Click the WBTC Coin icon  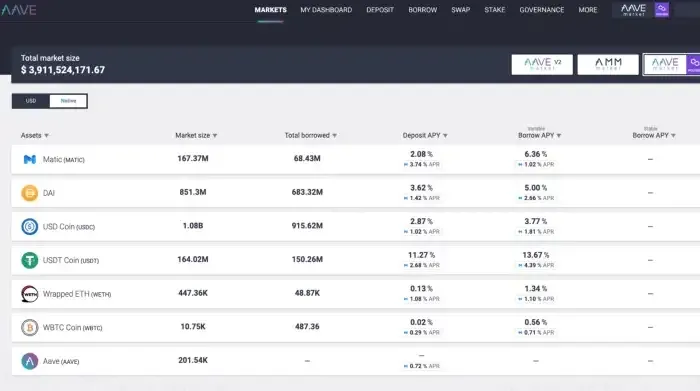click(x=29, y=327)
